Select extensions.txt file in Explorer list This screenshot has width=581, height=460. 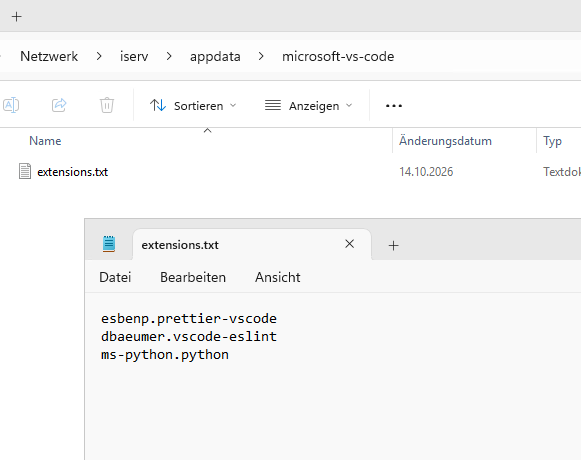click(x=73, y=172)
